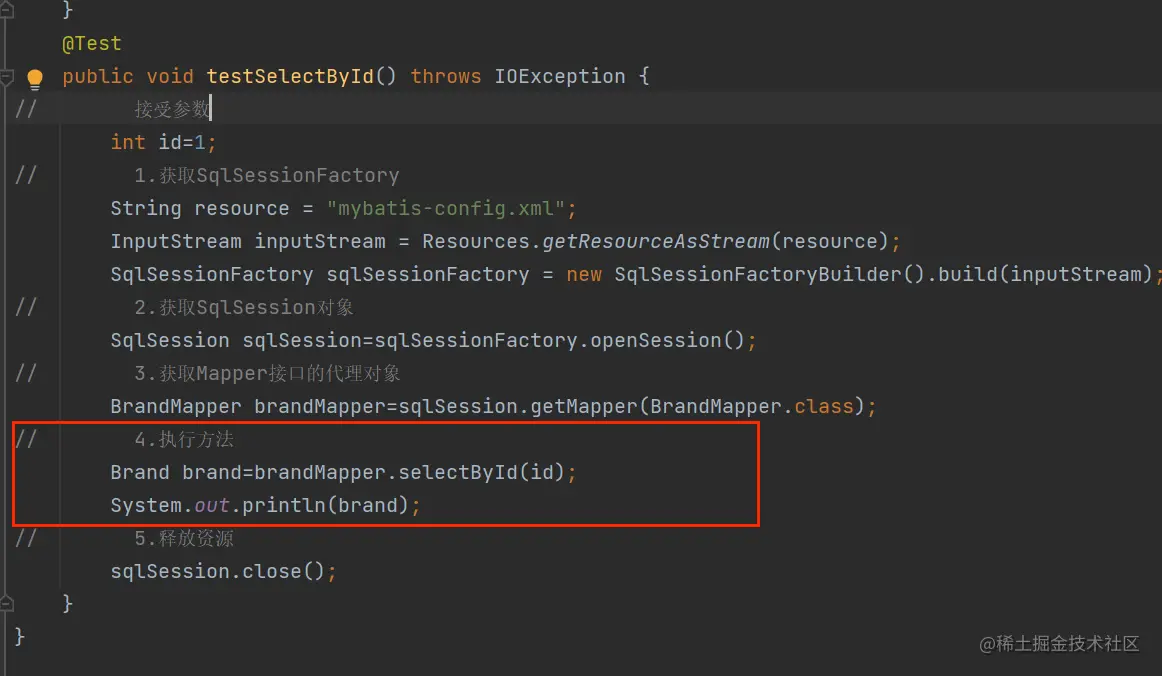Viewport: 1162px width, 676px height.
Task: Click 'Brand brand' variable declaration
Action: [x=176, y=472]
